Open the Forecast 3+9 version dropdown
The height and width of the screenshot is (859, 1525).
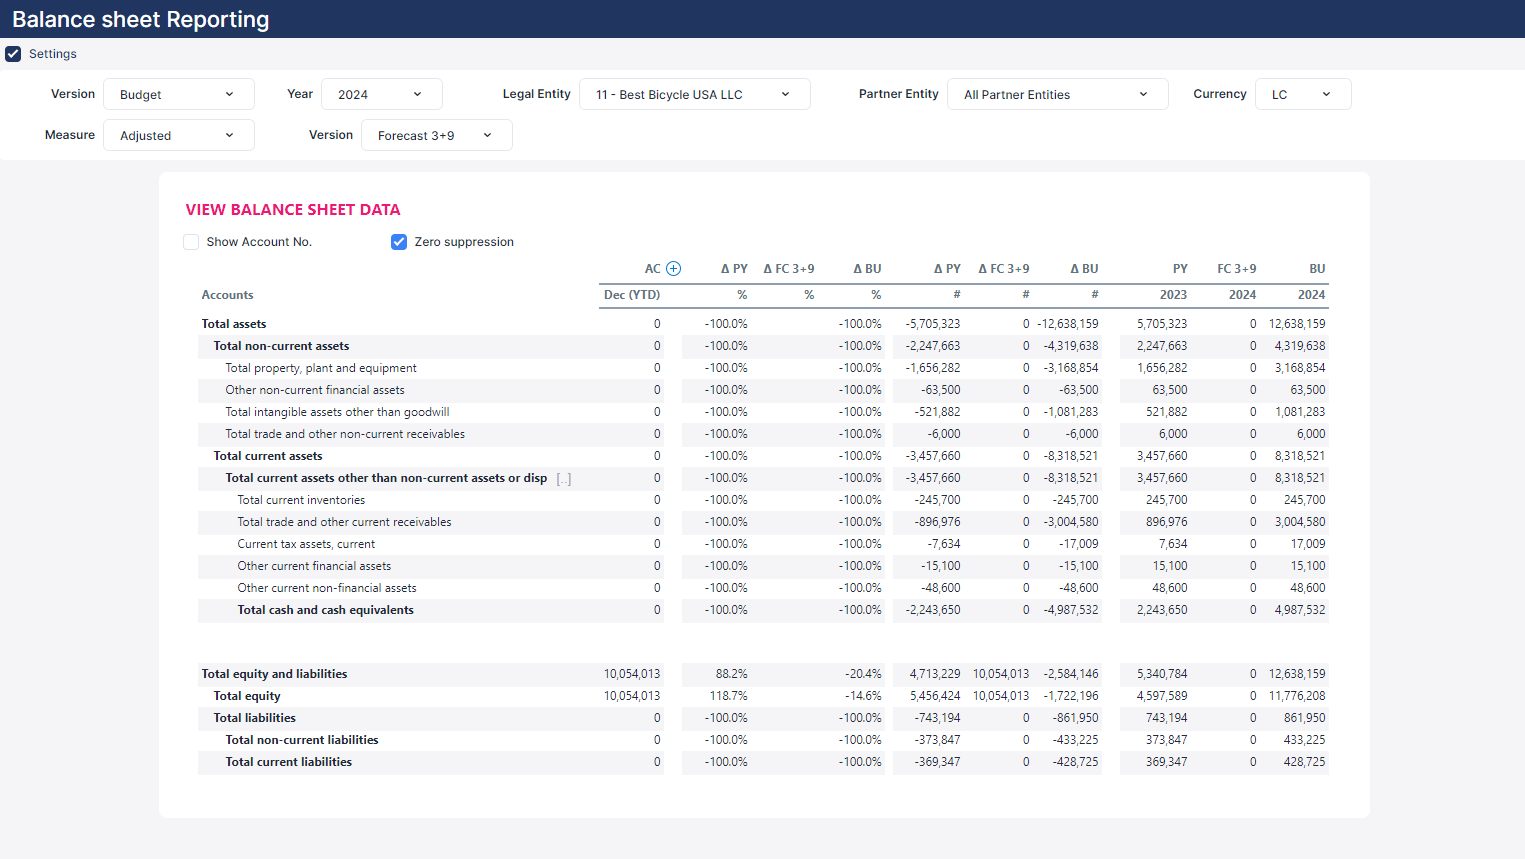pyautogui.click(x=436, y=135)
